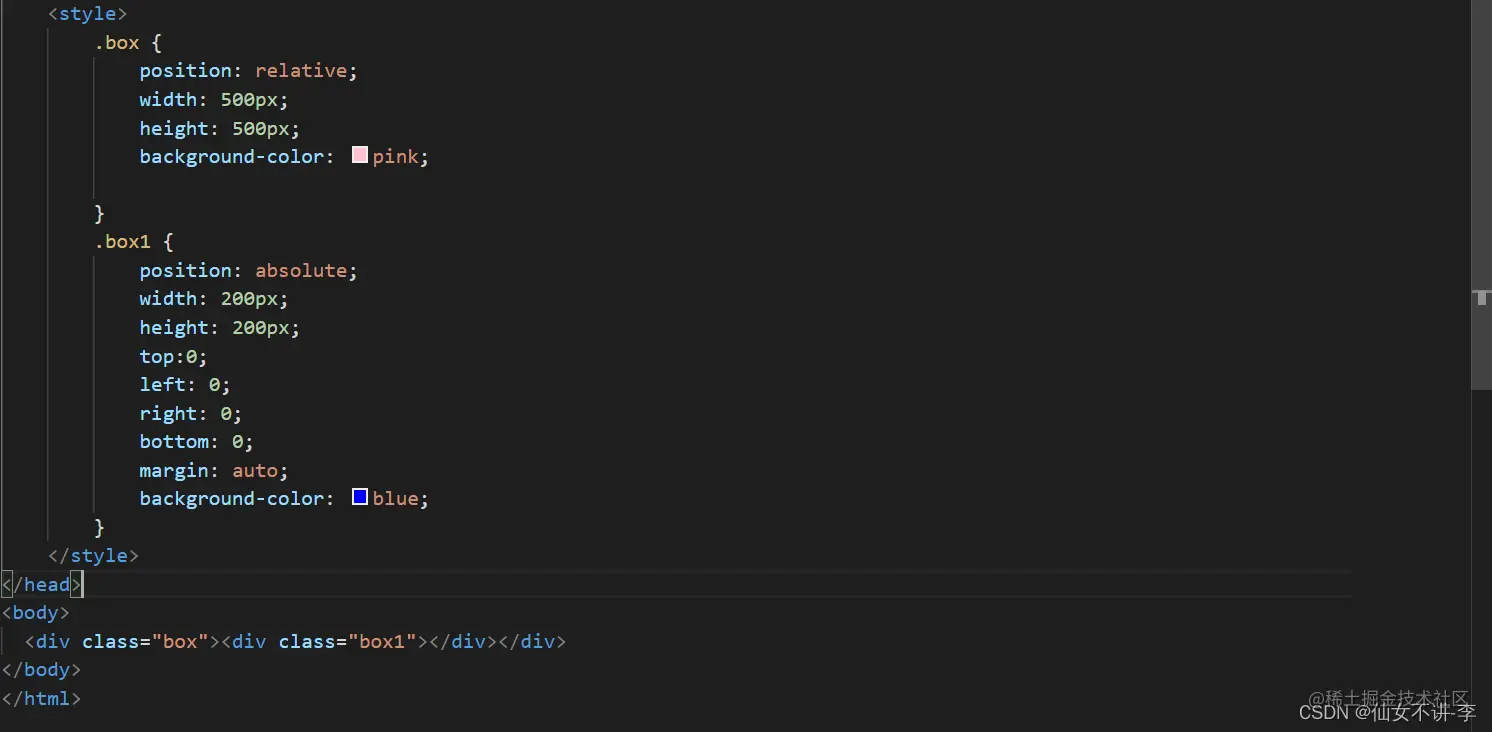Click the opening style tag

tap(88, 14)
